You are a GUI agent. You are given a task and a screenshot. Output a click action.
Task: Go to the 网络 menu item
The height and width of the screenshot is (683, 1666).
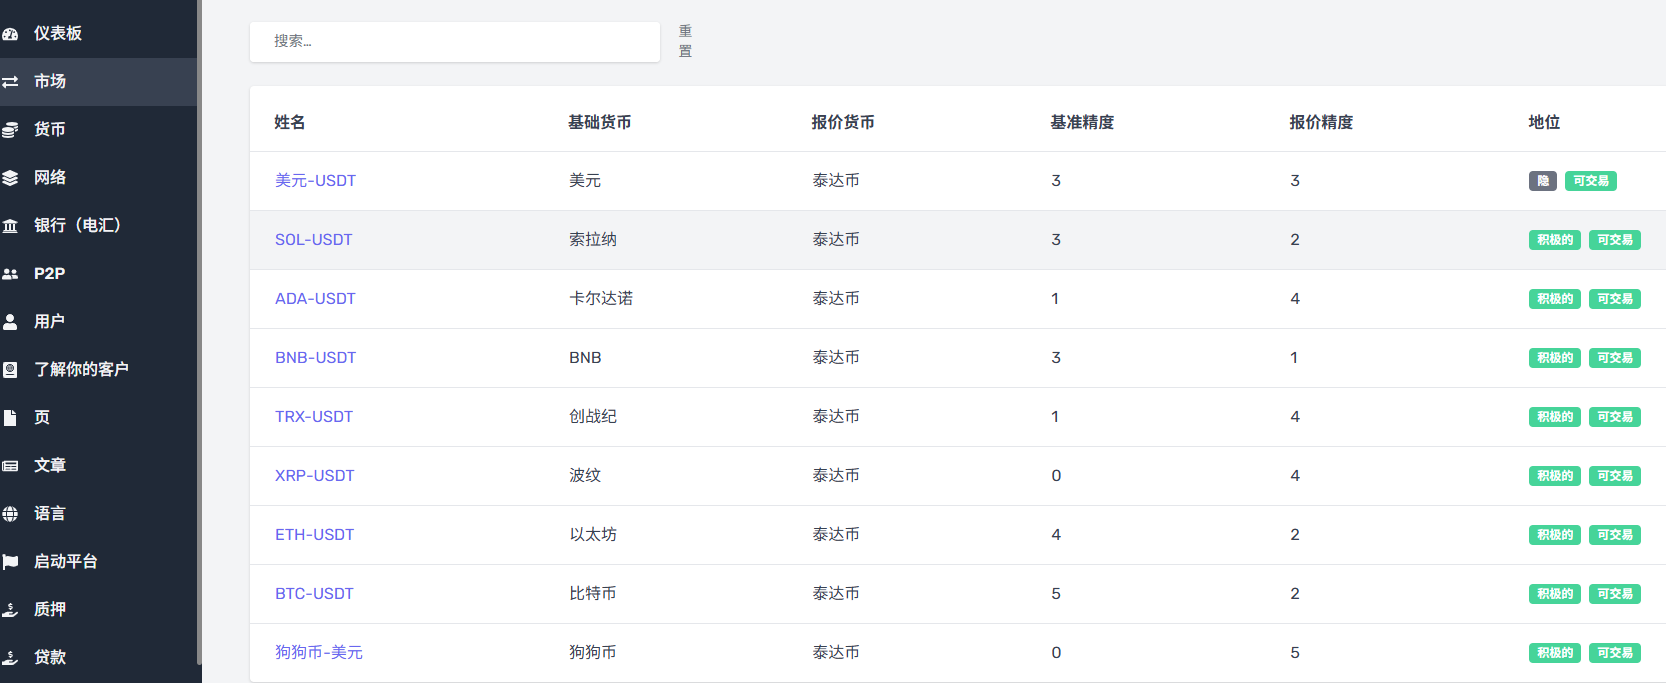(98, 178)
